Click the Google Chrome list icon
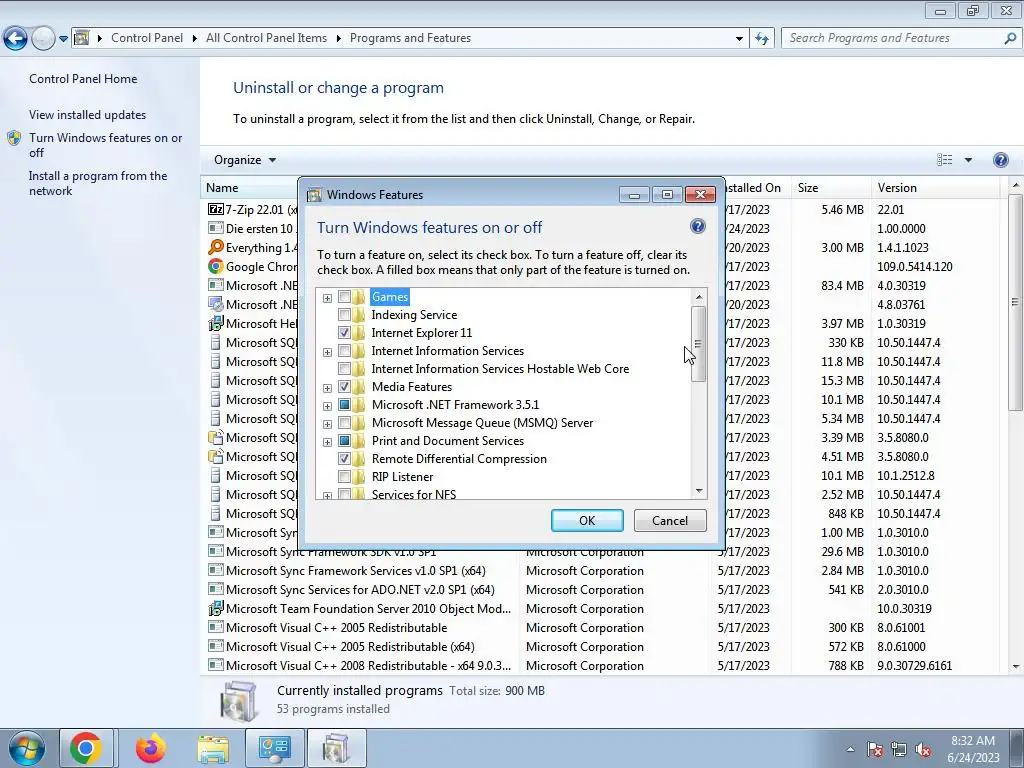The image size is (1024, 768). click(215, 266)
